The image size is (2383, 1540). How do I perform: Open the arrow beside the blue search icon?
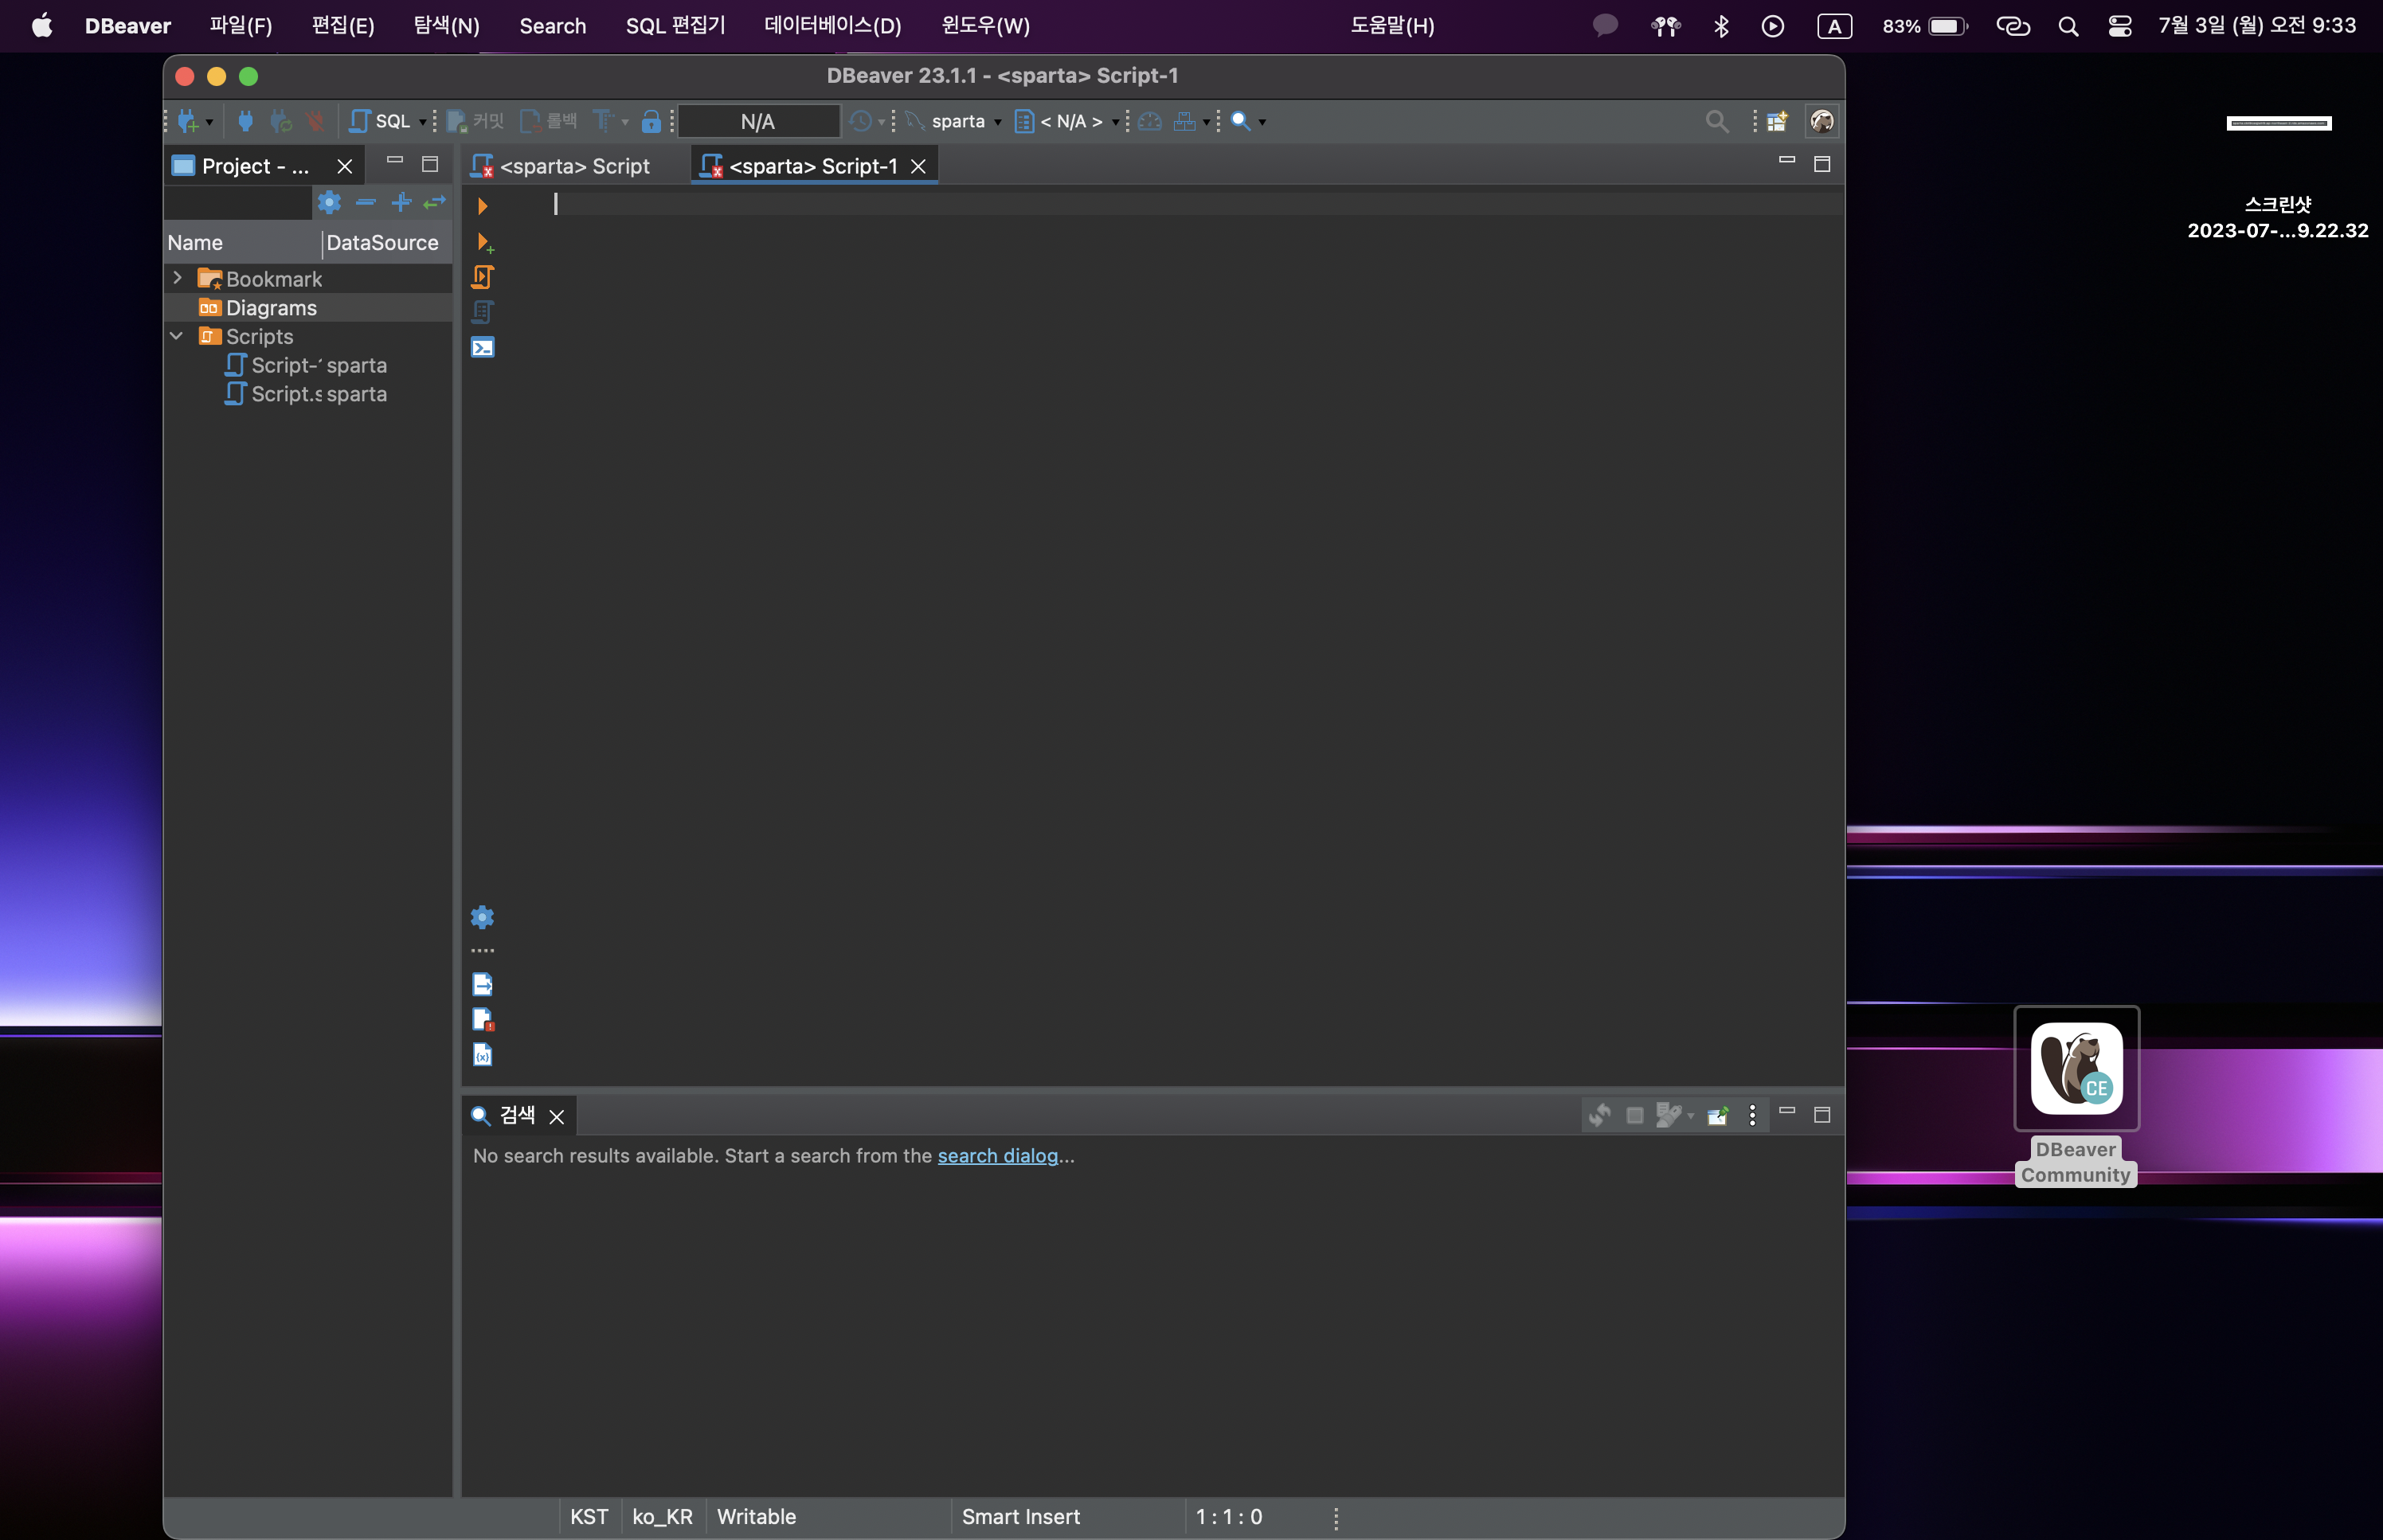click(1262, 122)
